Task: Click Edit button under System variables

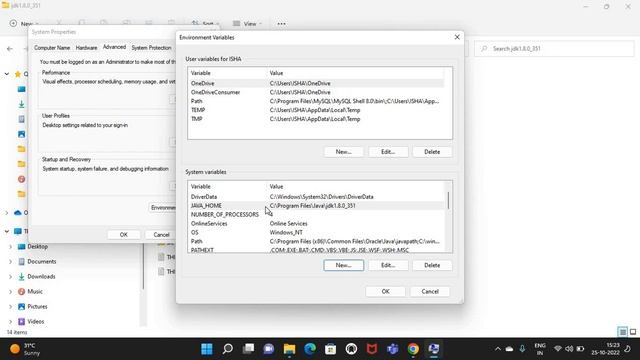Action: point(388,265)
